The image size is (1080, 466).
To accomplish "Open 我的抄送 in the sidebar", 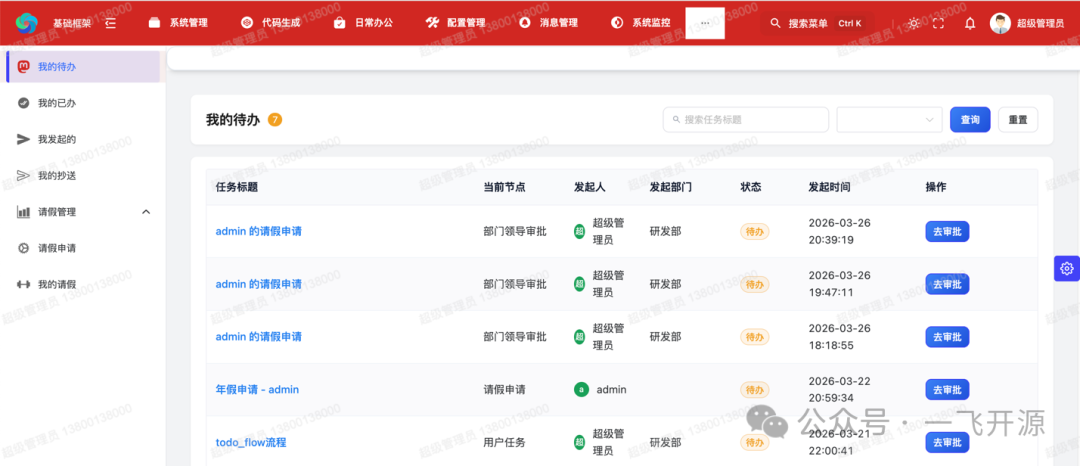I will tap(83, 176).
